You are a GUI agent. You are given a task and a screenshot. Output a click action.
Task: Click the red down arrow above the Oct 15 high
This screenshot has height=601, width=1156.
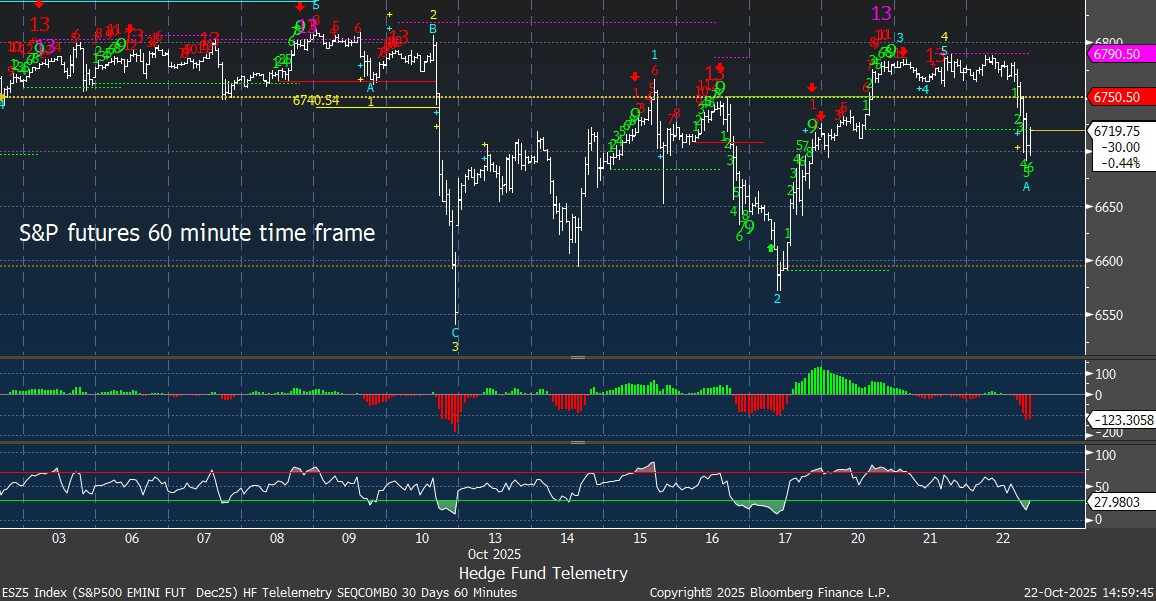click(634, 77)
